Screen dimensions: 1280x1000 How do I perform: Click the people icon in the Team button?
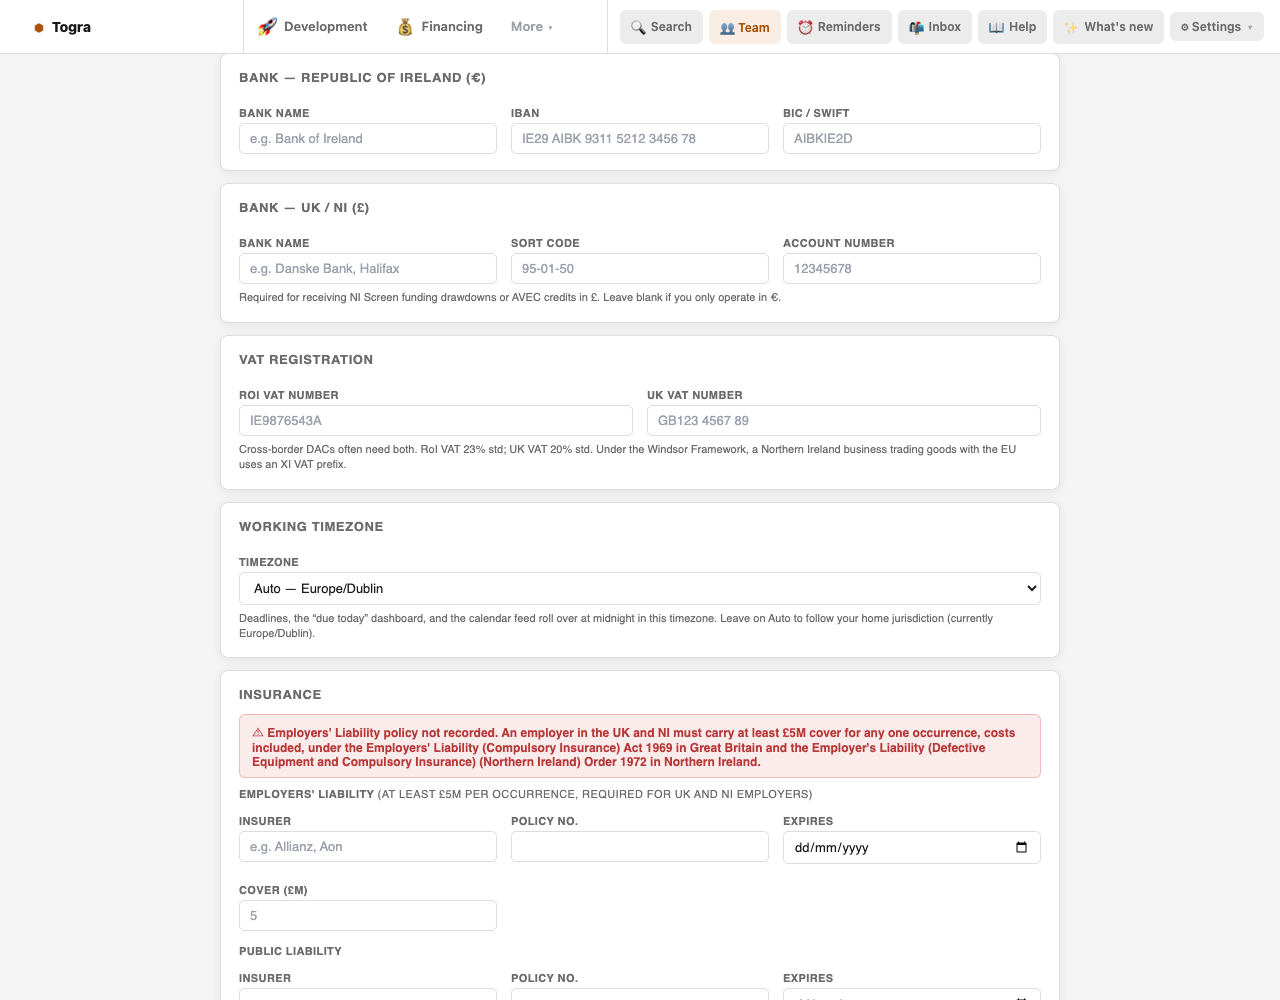pyautogui.click(x=727, y=28)
